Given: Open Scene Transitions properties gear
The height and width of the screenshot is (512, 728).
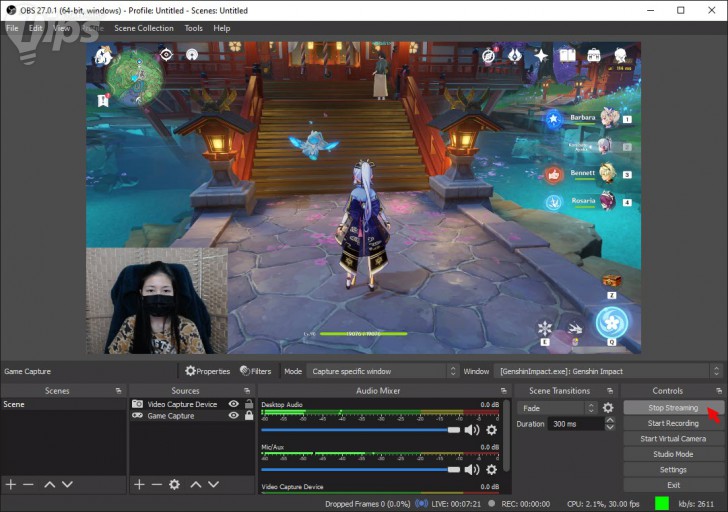Looking at the screenshot, I should 608,408.
